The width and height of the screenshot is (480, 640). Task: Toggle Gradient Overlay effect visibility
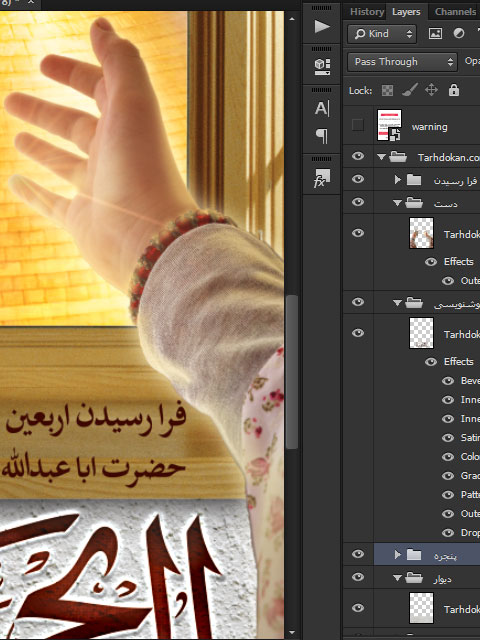tap(448, 476)
